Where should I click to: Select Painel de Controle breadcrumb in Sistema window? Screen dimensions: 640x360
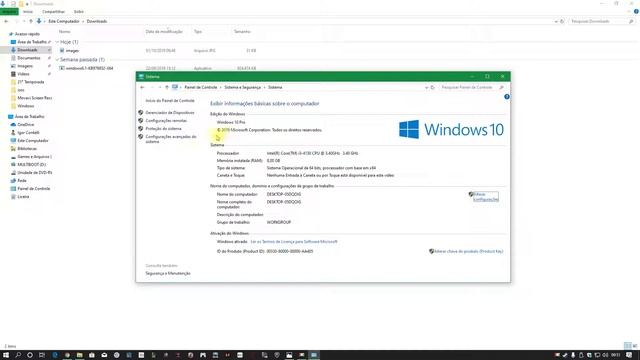coord(200,87)
